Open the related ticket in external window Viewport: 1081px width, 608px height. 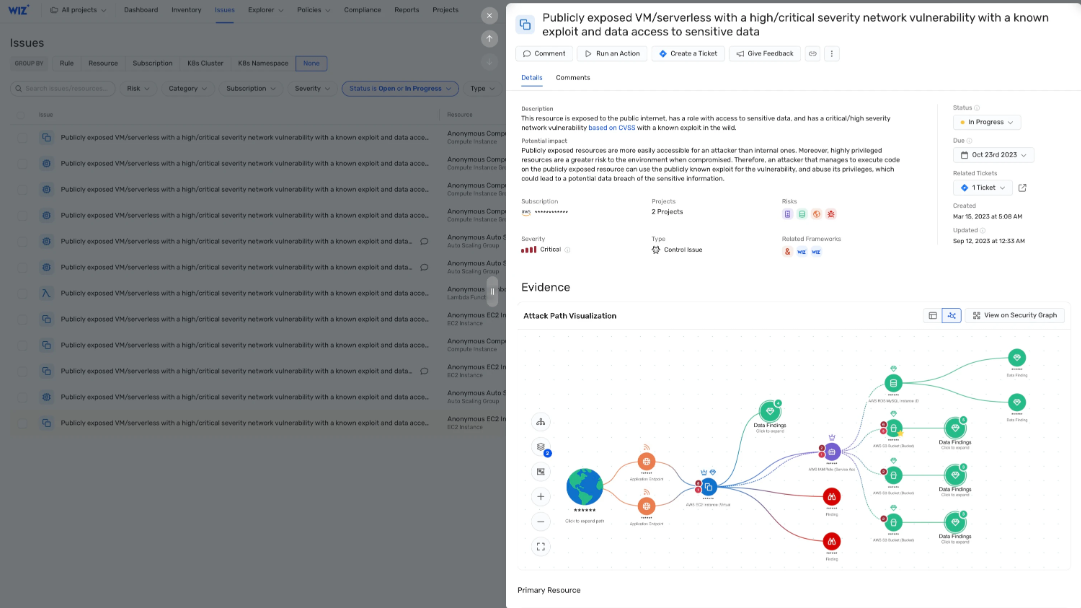pyautogui.click(x=1022, y=187)
